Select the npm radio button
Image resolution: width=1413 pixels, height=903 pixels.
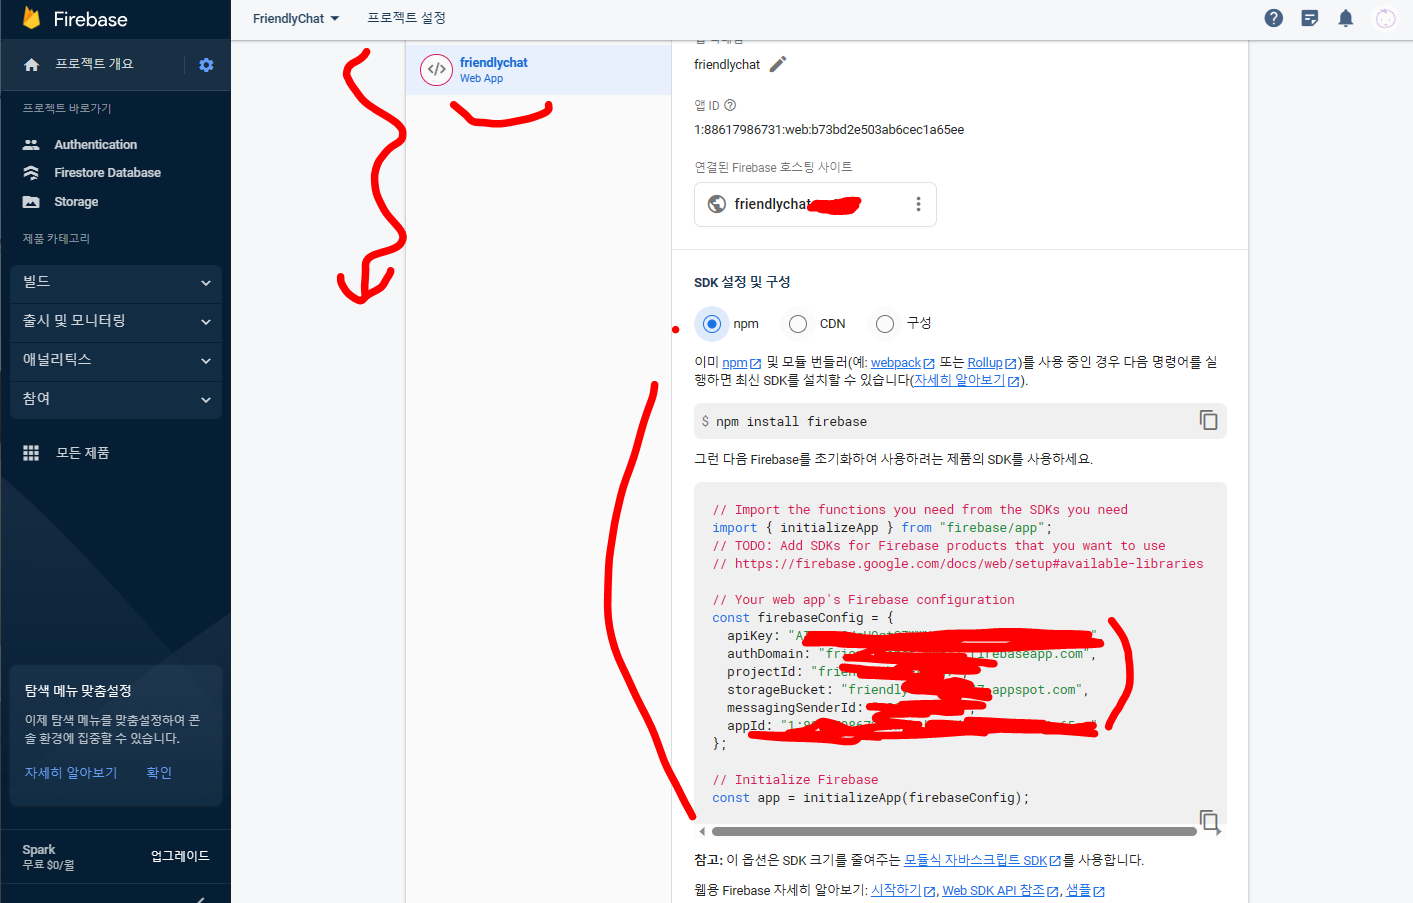tap(712, 324)
